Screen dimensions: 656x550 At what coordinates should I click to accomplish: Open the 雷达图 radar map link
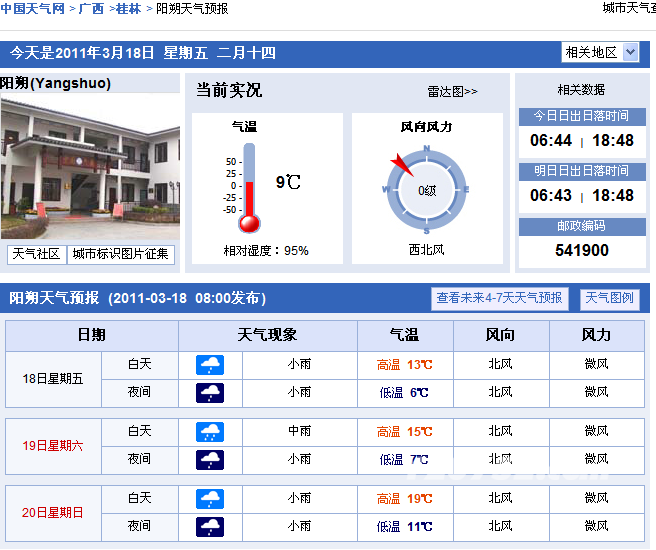coord(452,91)
